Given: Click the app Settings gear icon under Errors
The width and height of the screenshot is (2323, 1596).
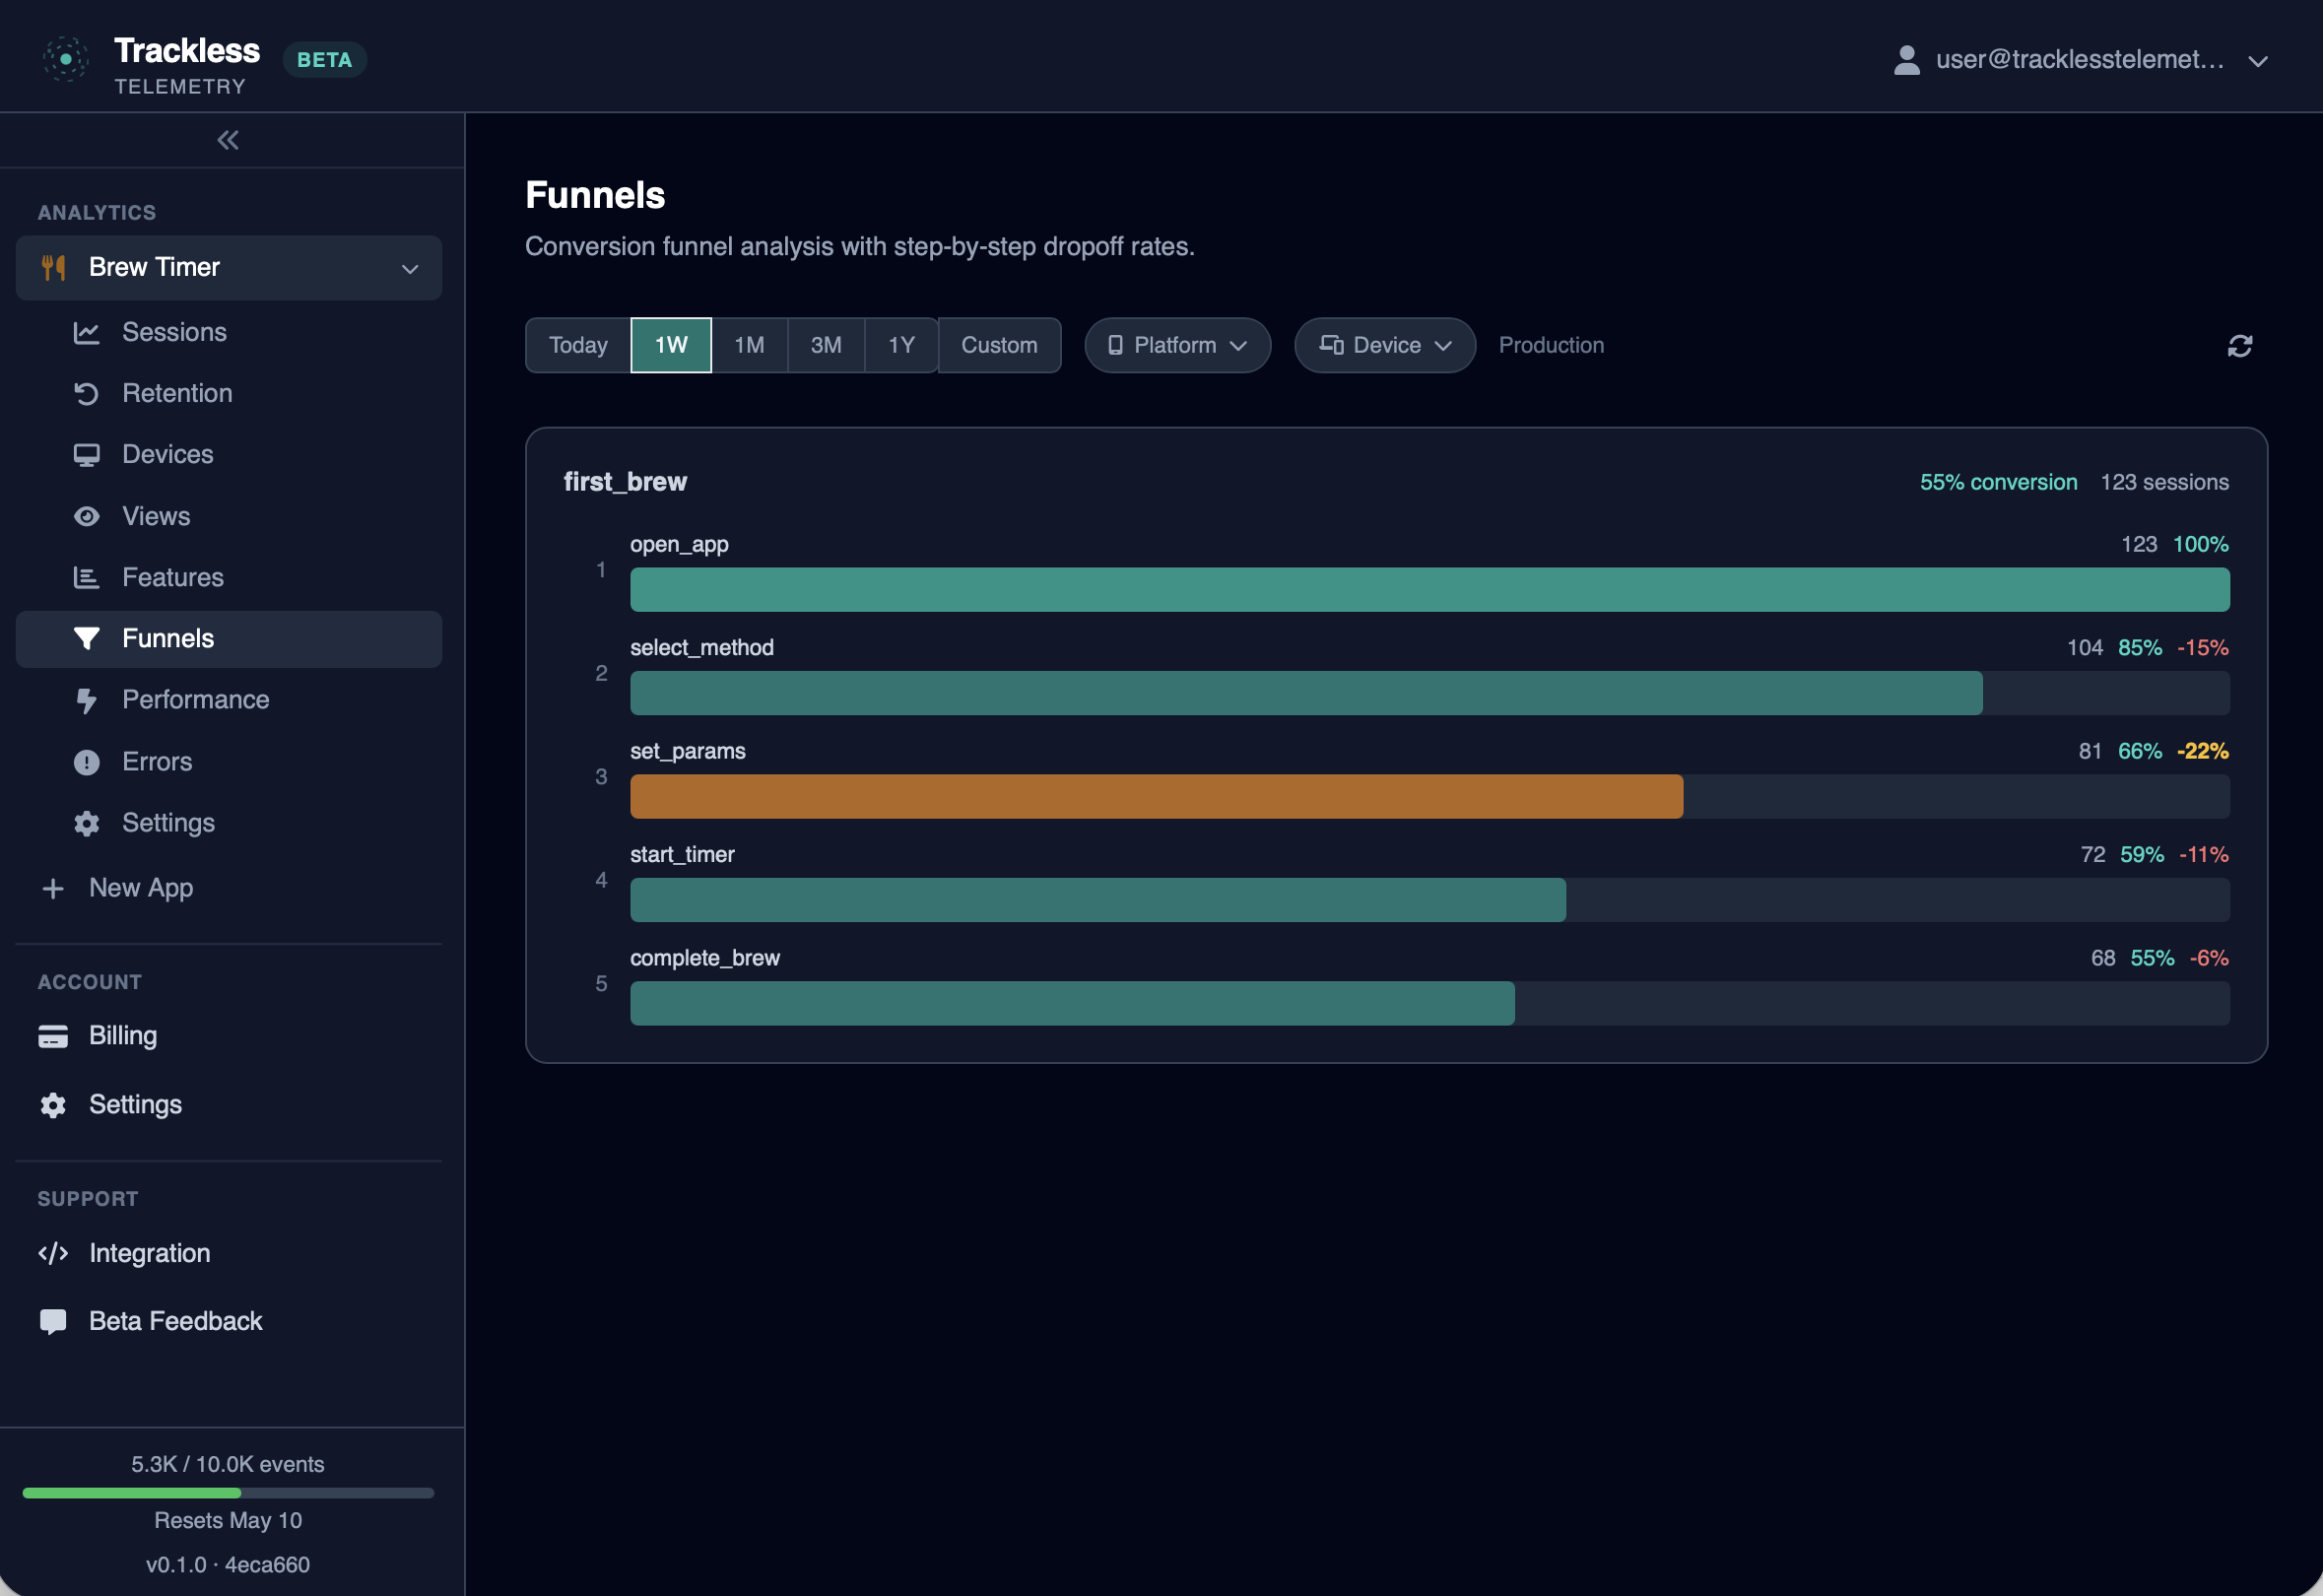Looking at the screenshot, I should coord(87,823).
